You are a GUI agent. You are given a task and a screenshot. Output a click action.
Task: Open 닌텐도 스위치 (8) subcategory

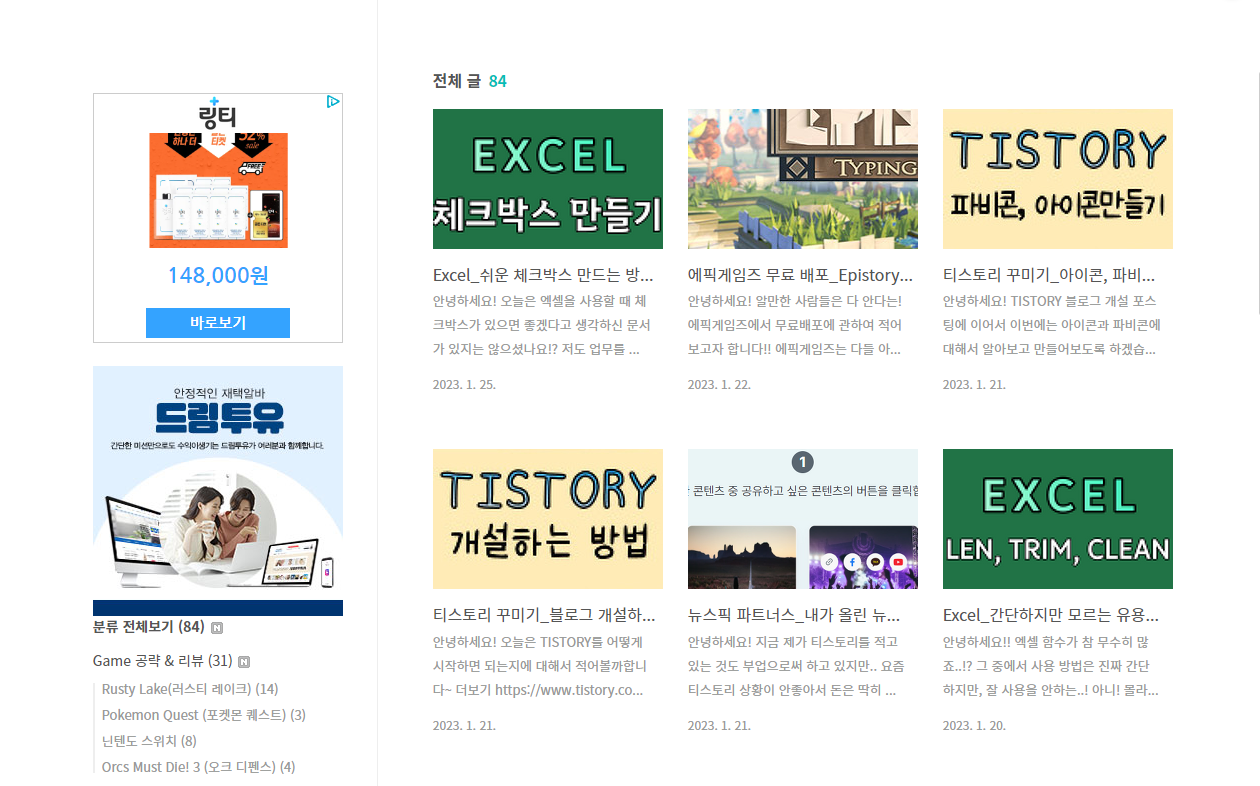coord(149,741)
